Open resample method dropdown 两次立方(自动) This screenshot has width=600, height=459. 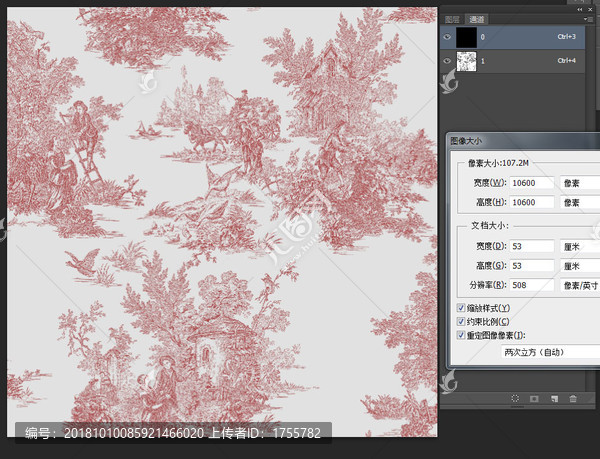click(550, 352)
